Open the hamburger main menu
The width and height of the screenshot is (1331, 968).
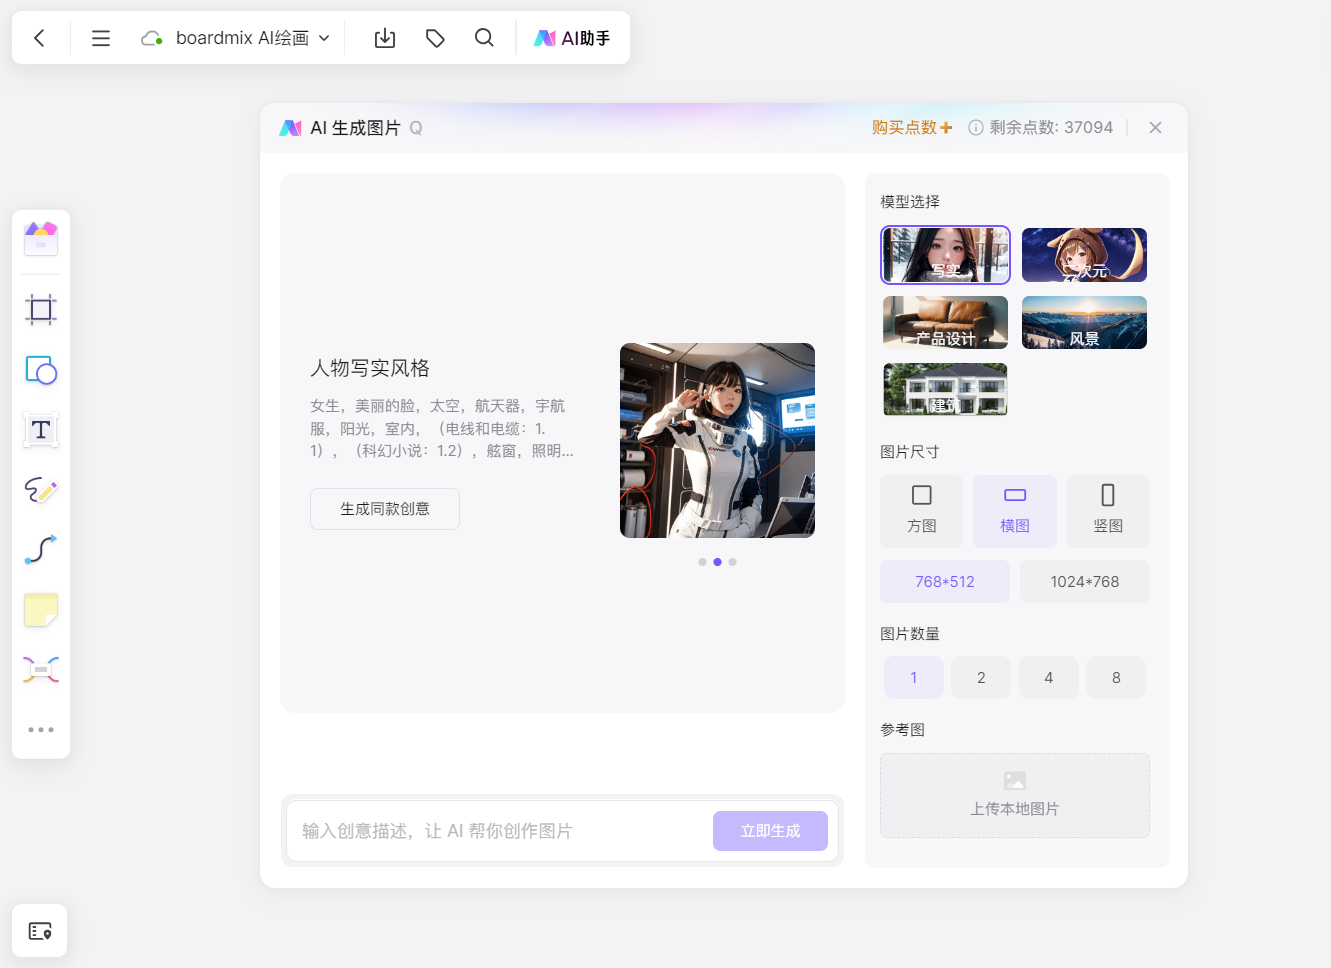point(101,38)
